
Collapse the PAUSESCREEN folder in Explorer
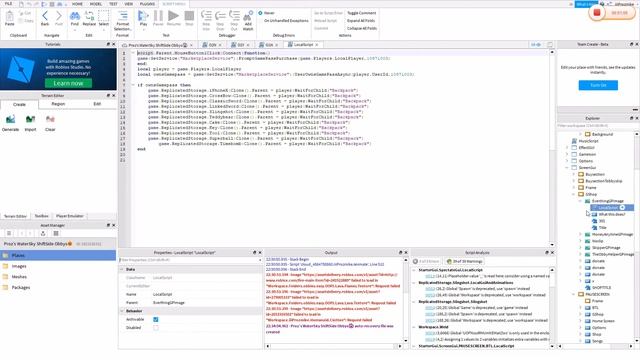click(x=573, y=294)
